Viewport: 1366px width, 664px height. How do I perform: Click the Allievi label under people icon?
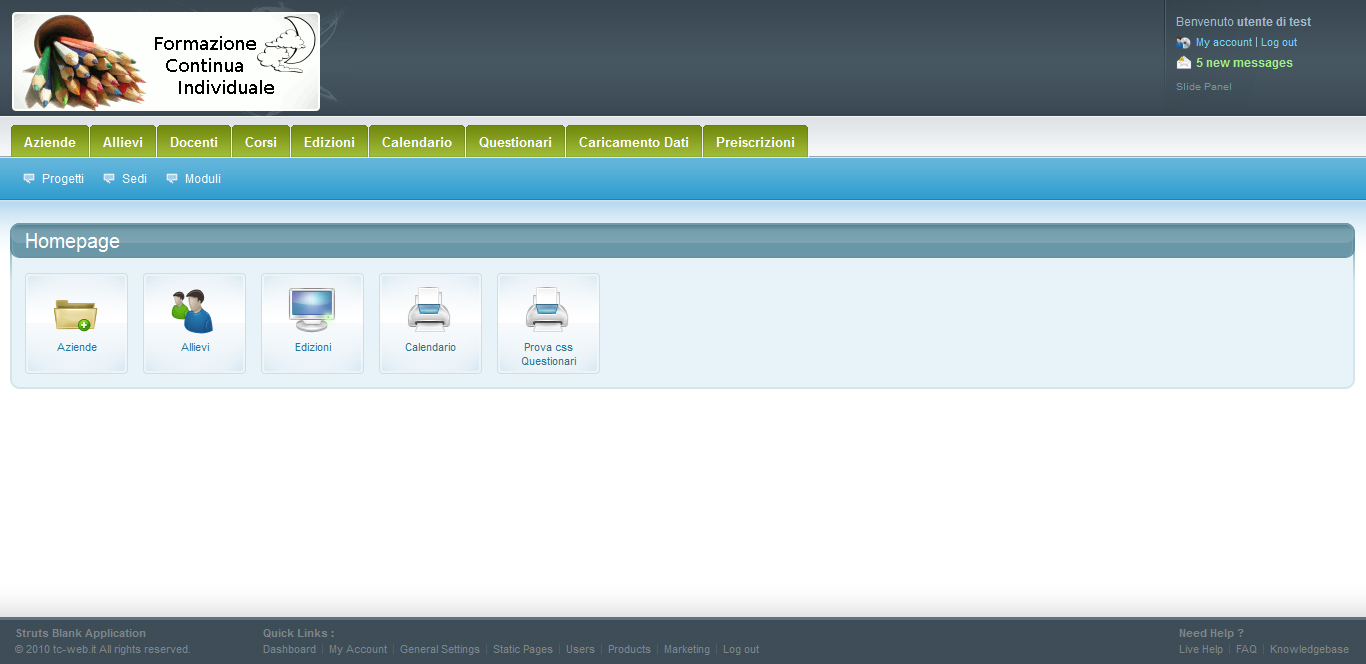point(195,347)
